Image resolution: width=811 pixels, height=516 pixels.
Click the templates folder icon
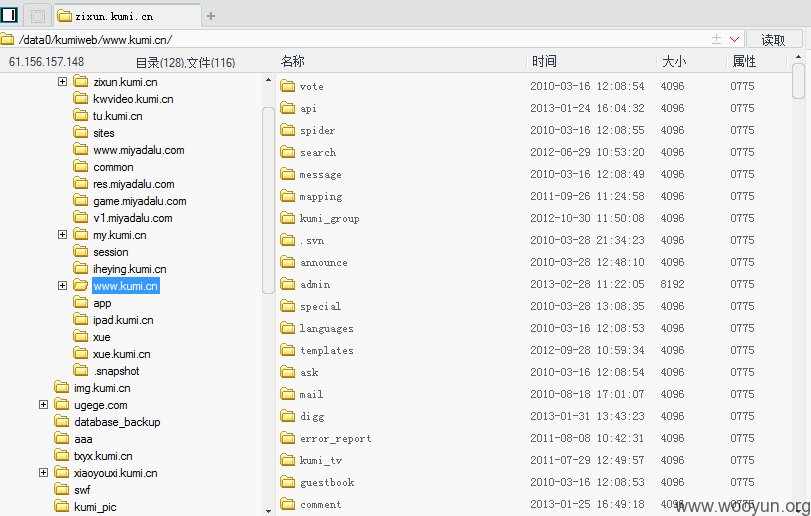(288, 350)
